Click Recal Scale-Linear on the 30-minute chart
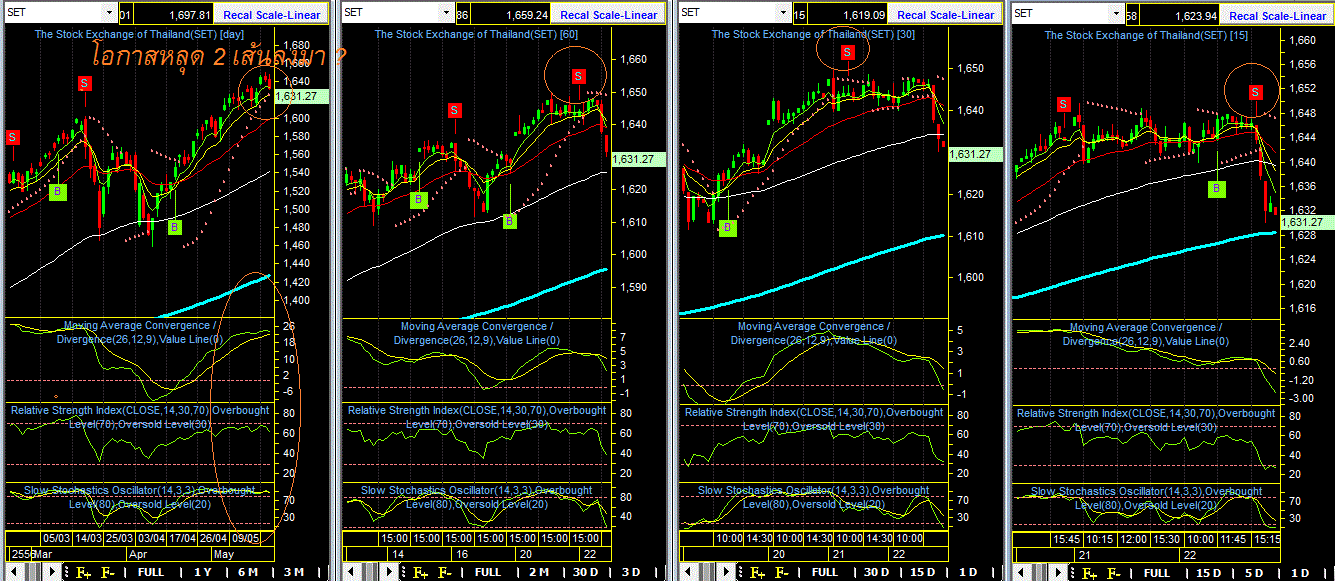The width and height of the screenshot is (1335, 581). 946,14
